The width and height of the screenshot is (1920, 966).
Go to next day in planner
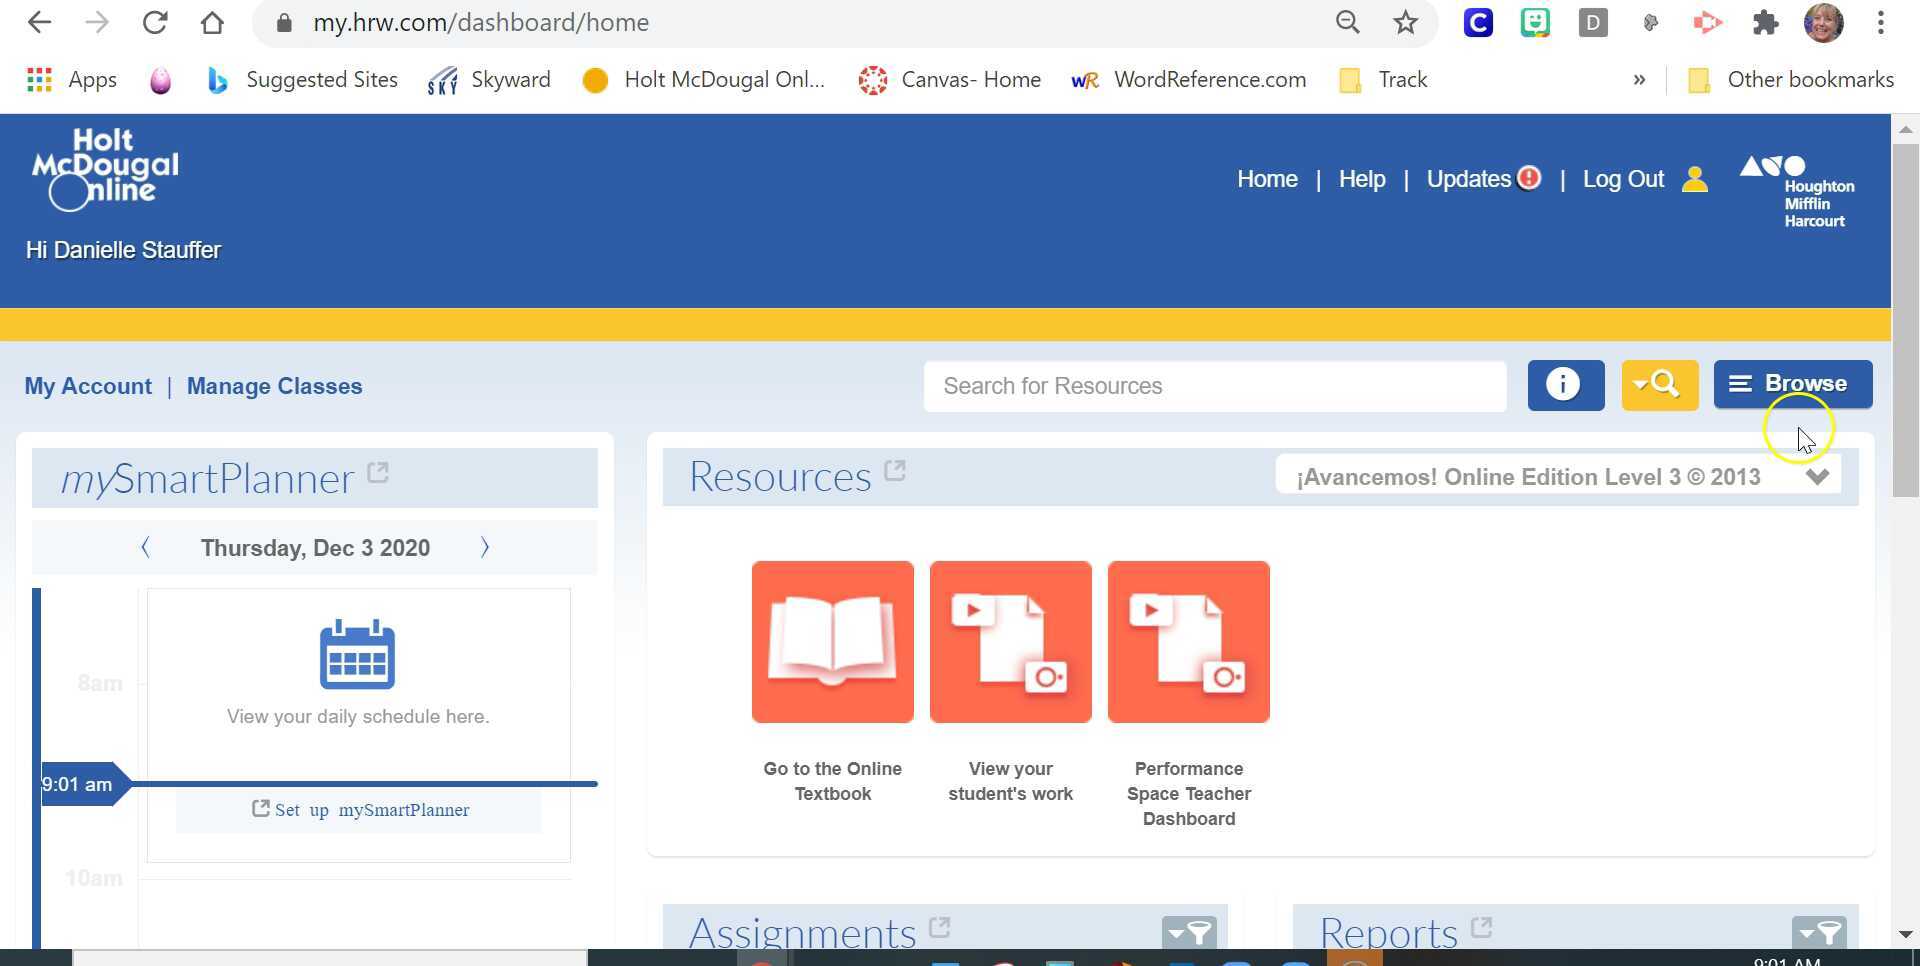pos(485,548)
